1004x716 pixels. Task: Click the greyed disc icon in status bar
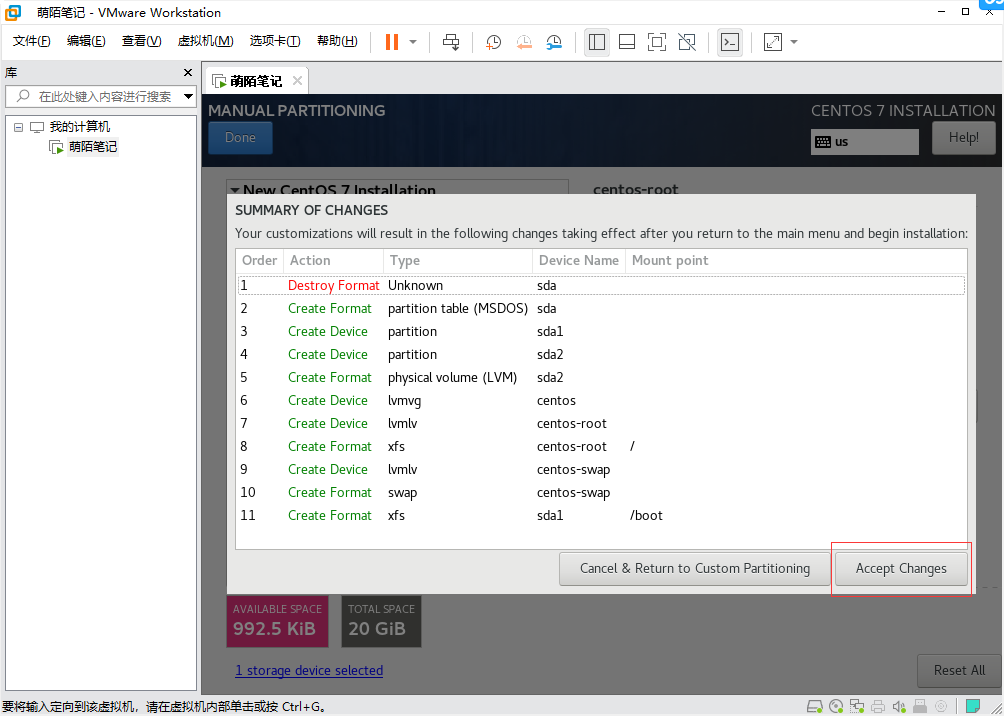pyautogui.click(x=941, y=706)
